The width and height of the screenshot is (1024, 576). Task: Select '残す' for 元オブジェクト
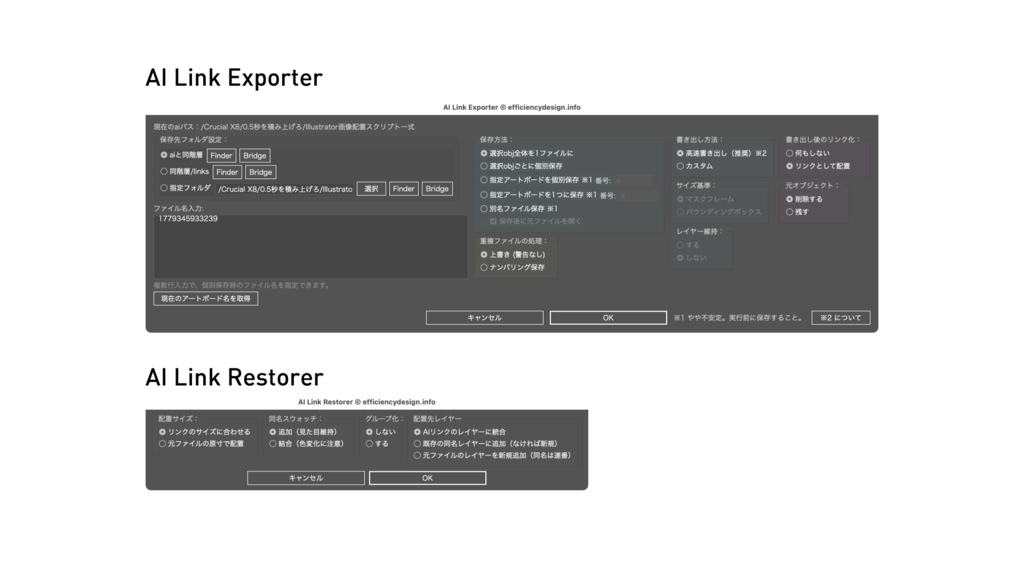(x=790, y=212)
